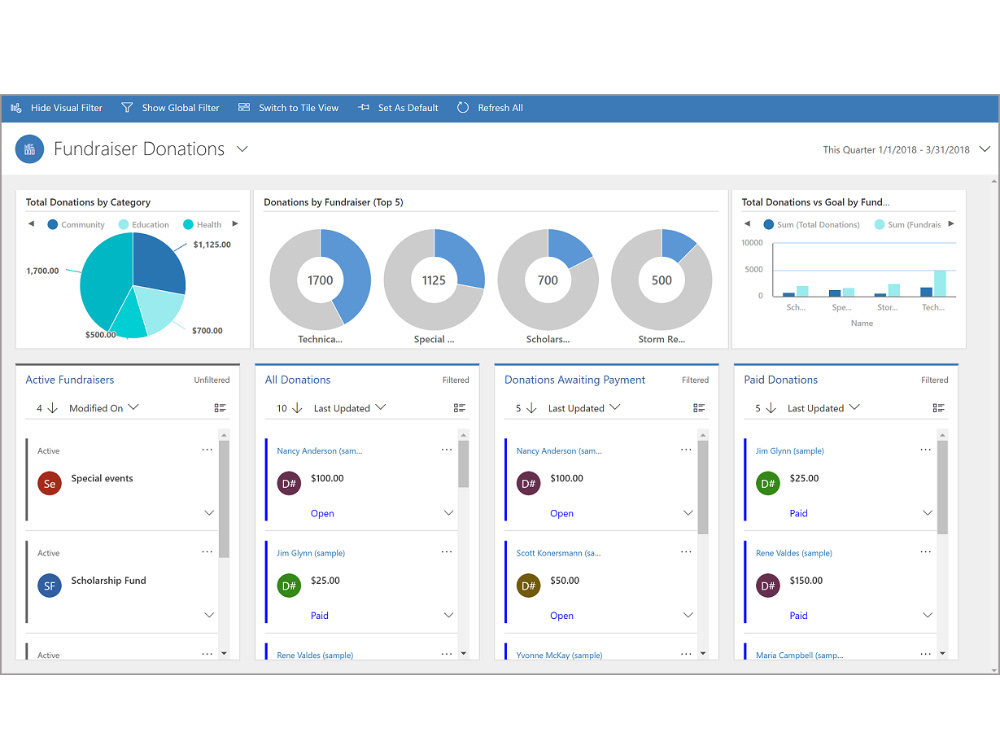This screenshot has height=750, width=1000.
Task: Click the view options icon in Donations Awaiting Payment
Action: 699,408
